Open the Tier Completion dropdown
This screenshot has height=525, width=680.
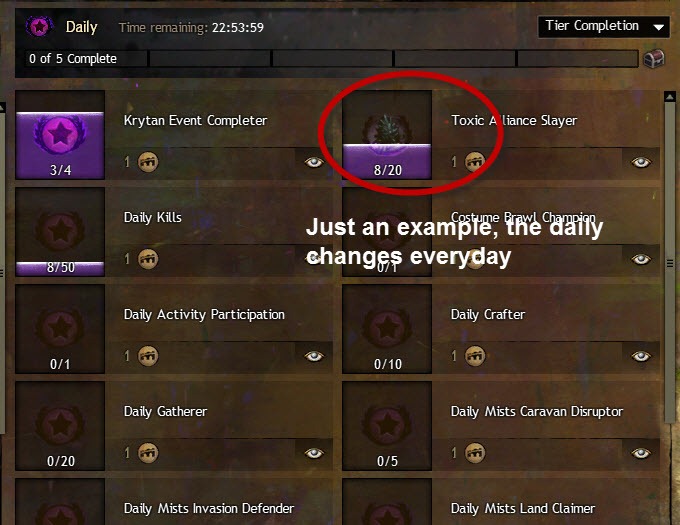604,27
